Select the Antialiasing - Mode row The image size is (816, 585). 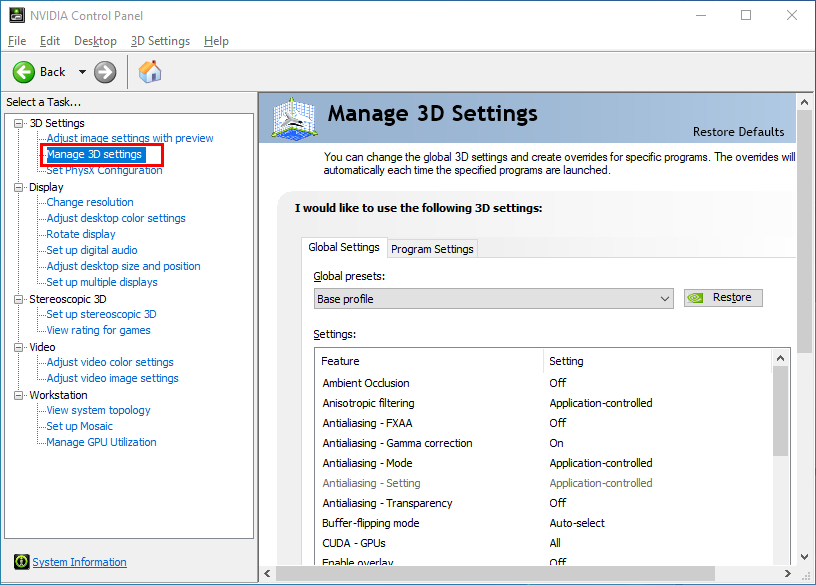point(543,463)
